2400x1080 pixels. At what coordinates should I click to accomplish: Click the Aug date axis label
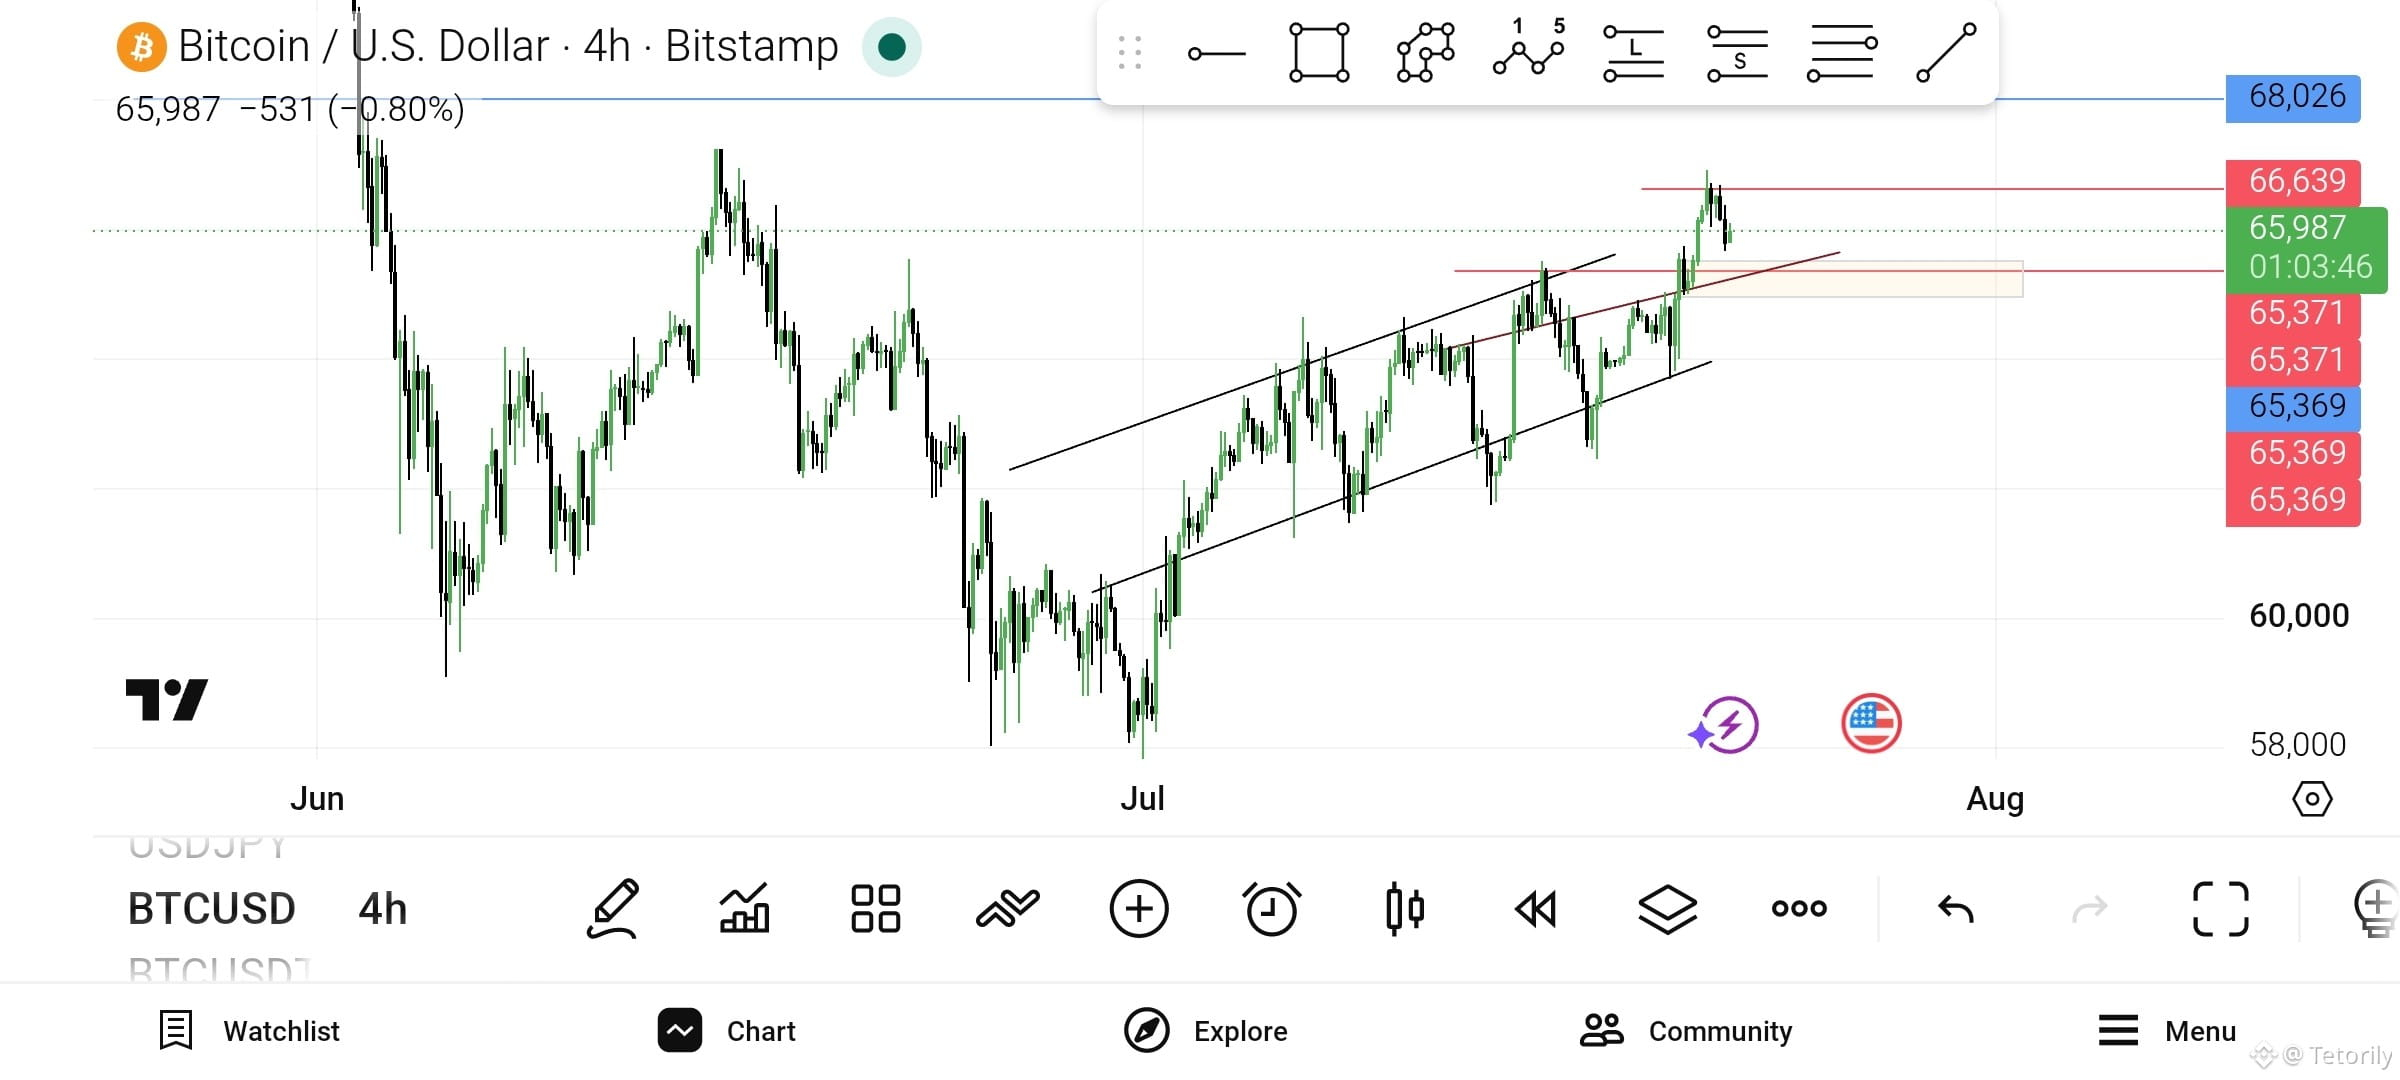(1995, 799)
